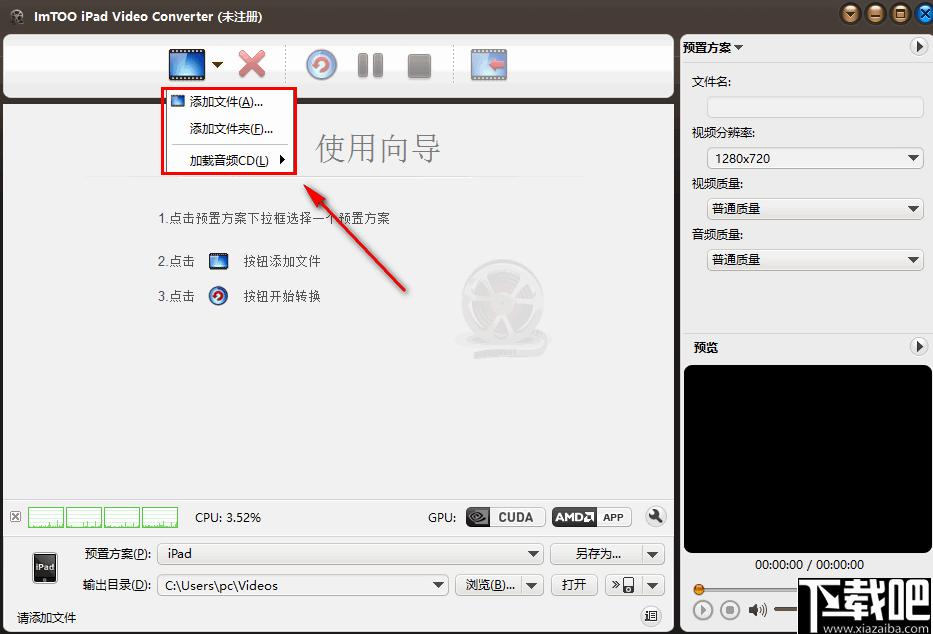Click the 打开 button
The width and height of the screenshot is (933, 634).
tap(574, 585)
